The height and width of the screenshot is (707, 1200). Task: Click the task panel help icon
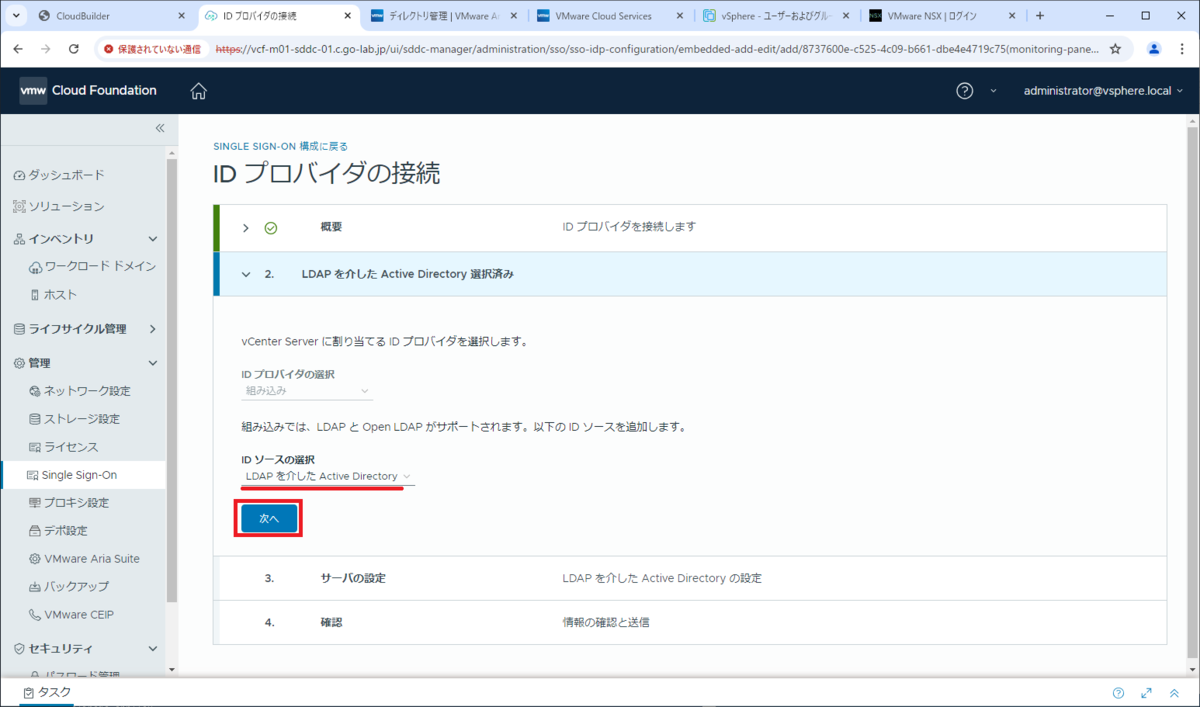tap(1118, 693)
